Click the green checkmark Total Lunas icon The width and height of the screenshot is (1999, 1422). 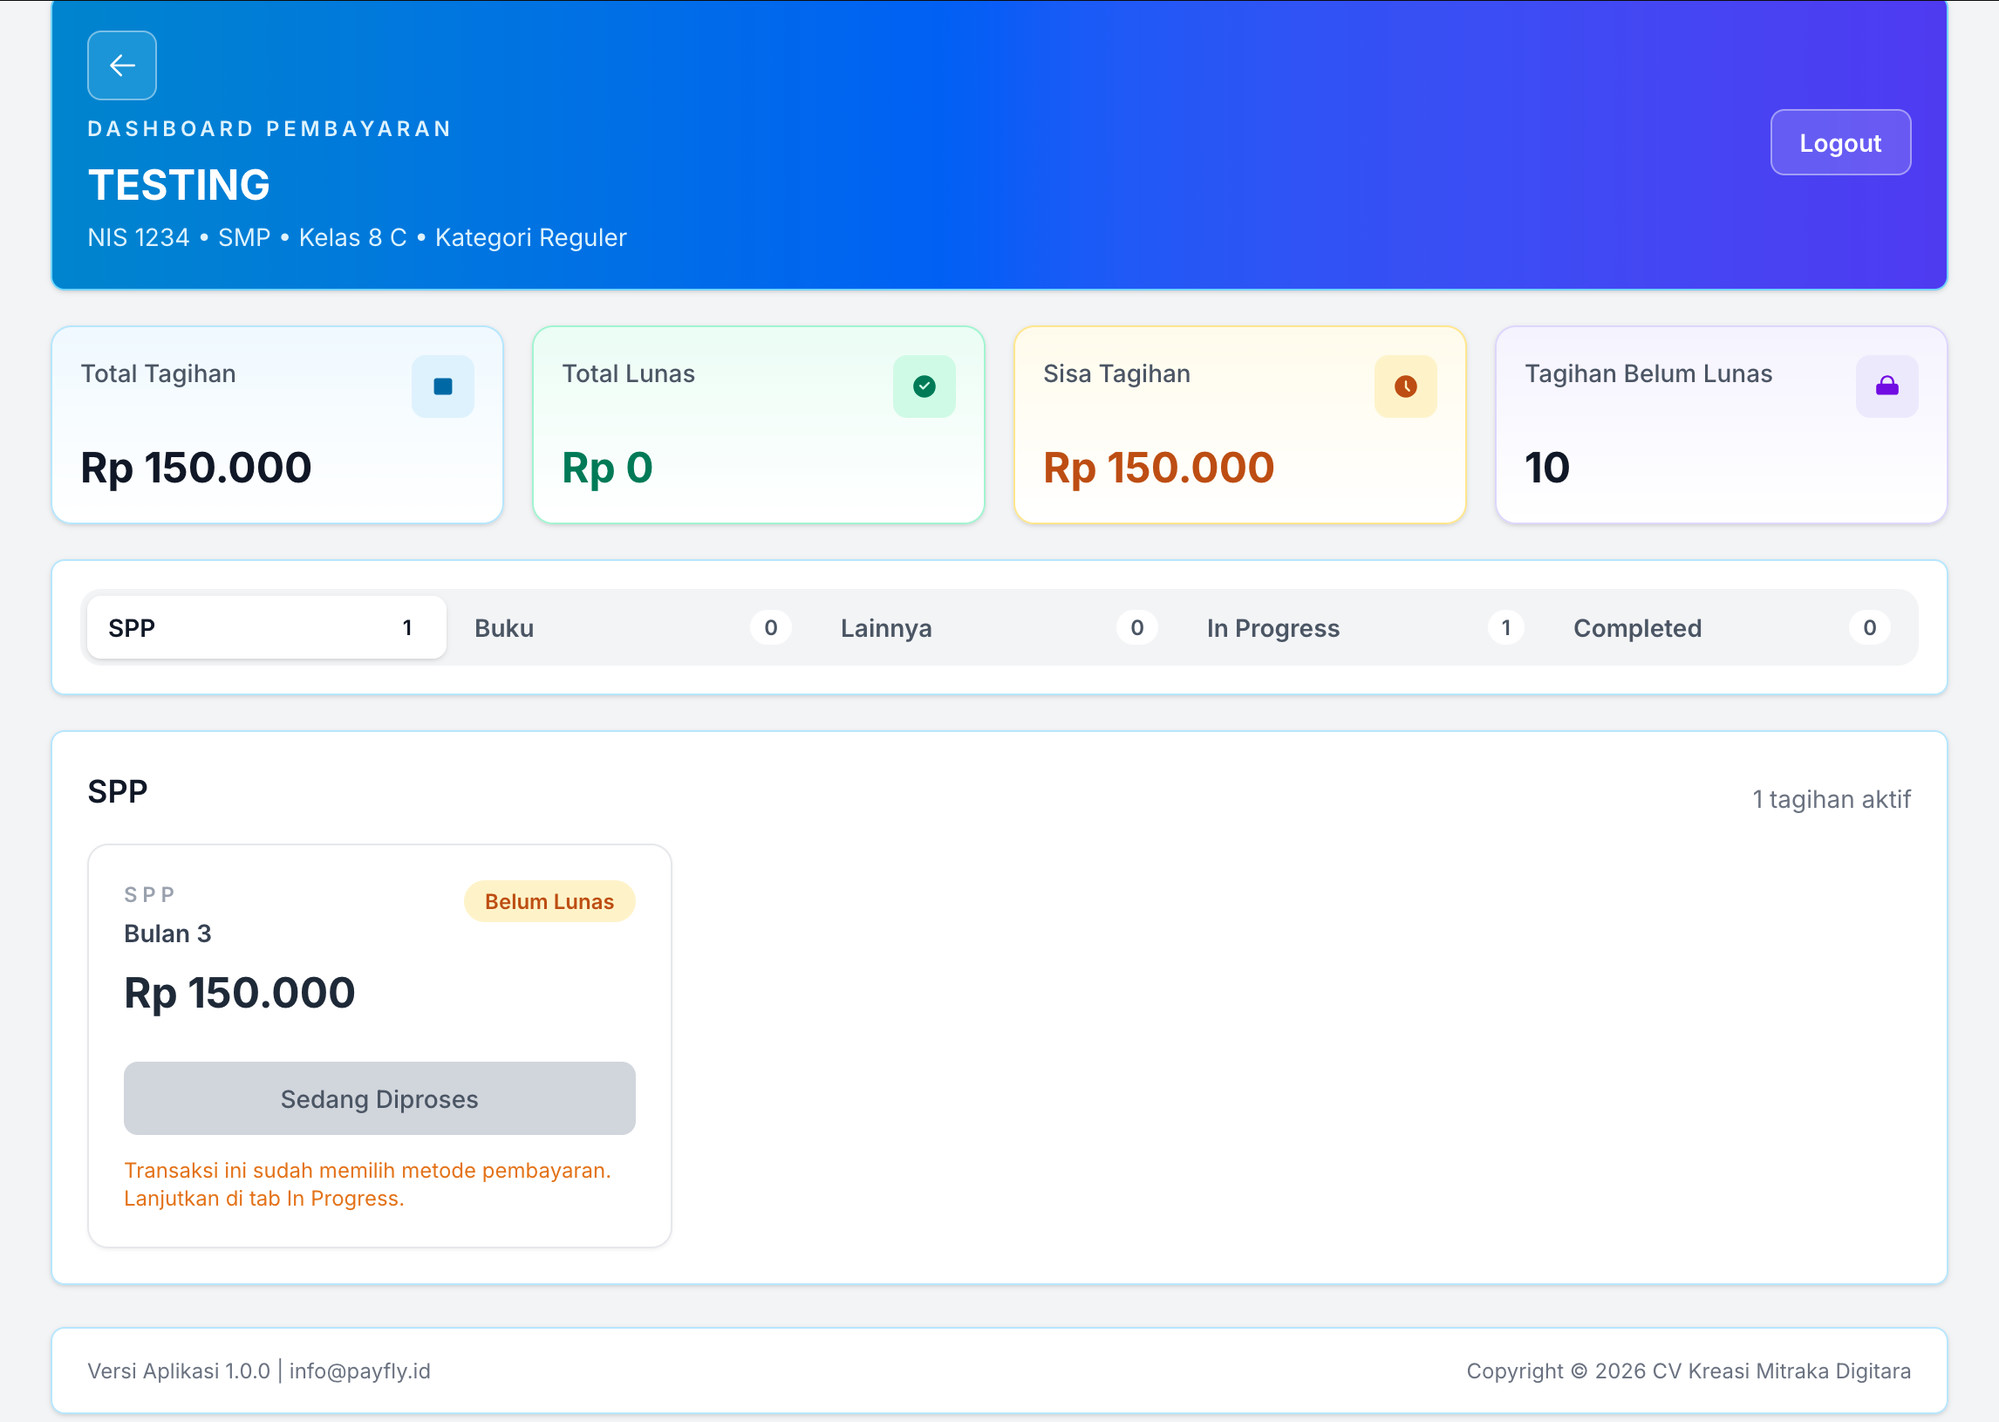click(924, 386)
